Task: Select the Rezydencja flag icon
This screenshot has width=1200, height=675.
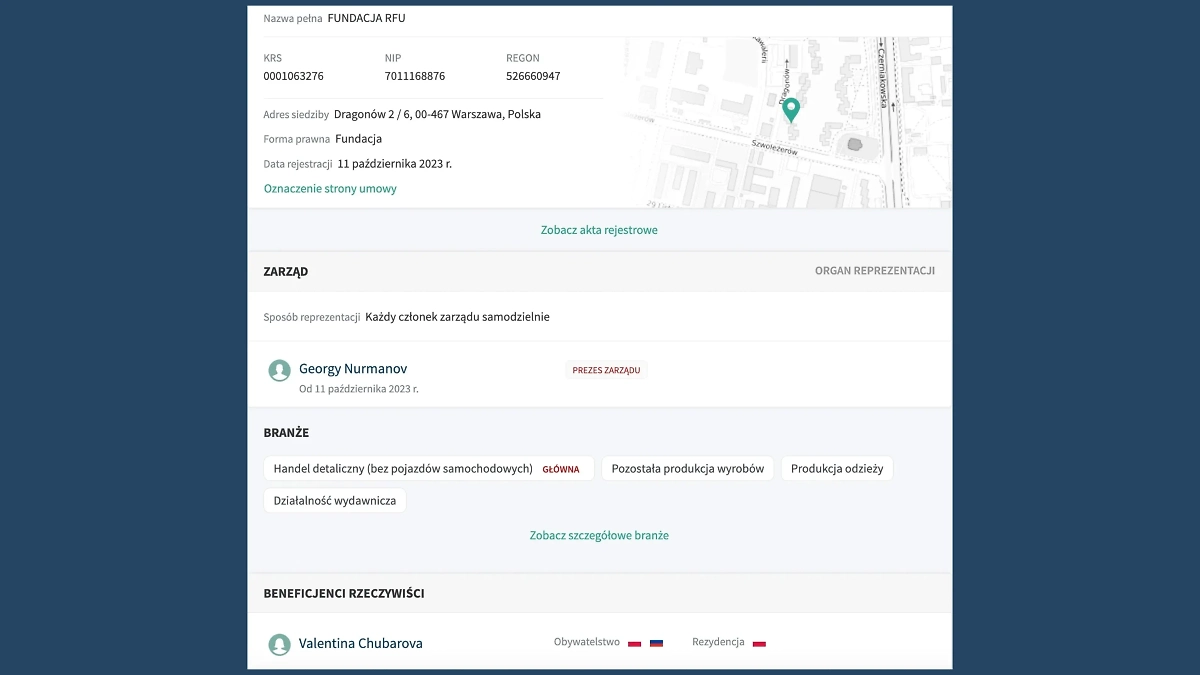Action: point(760,642)
